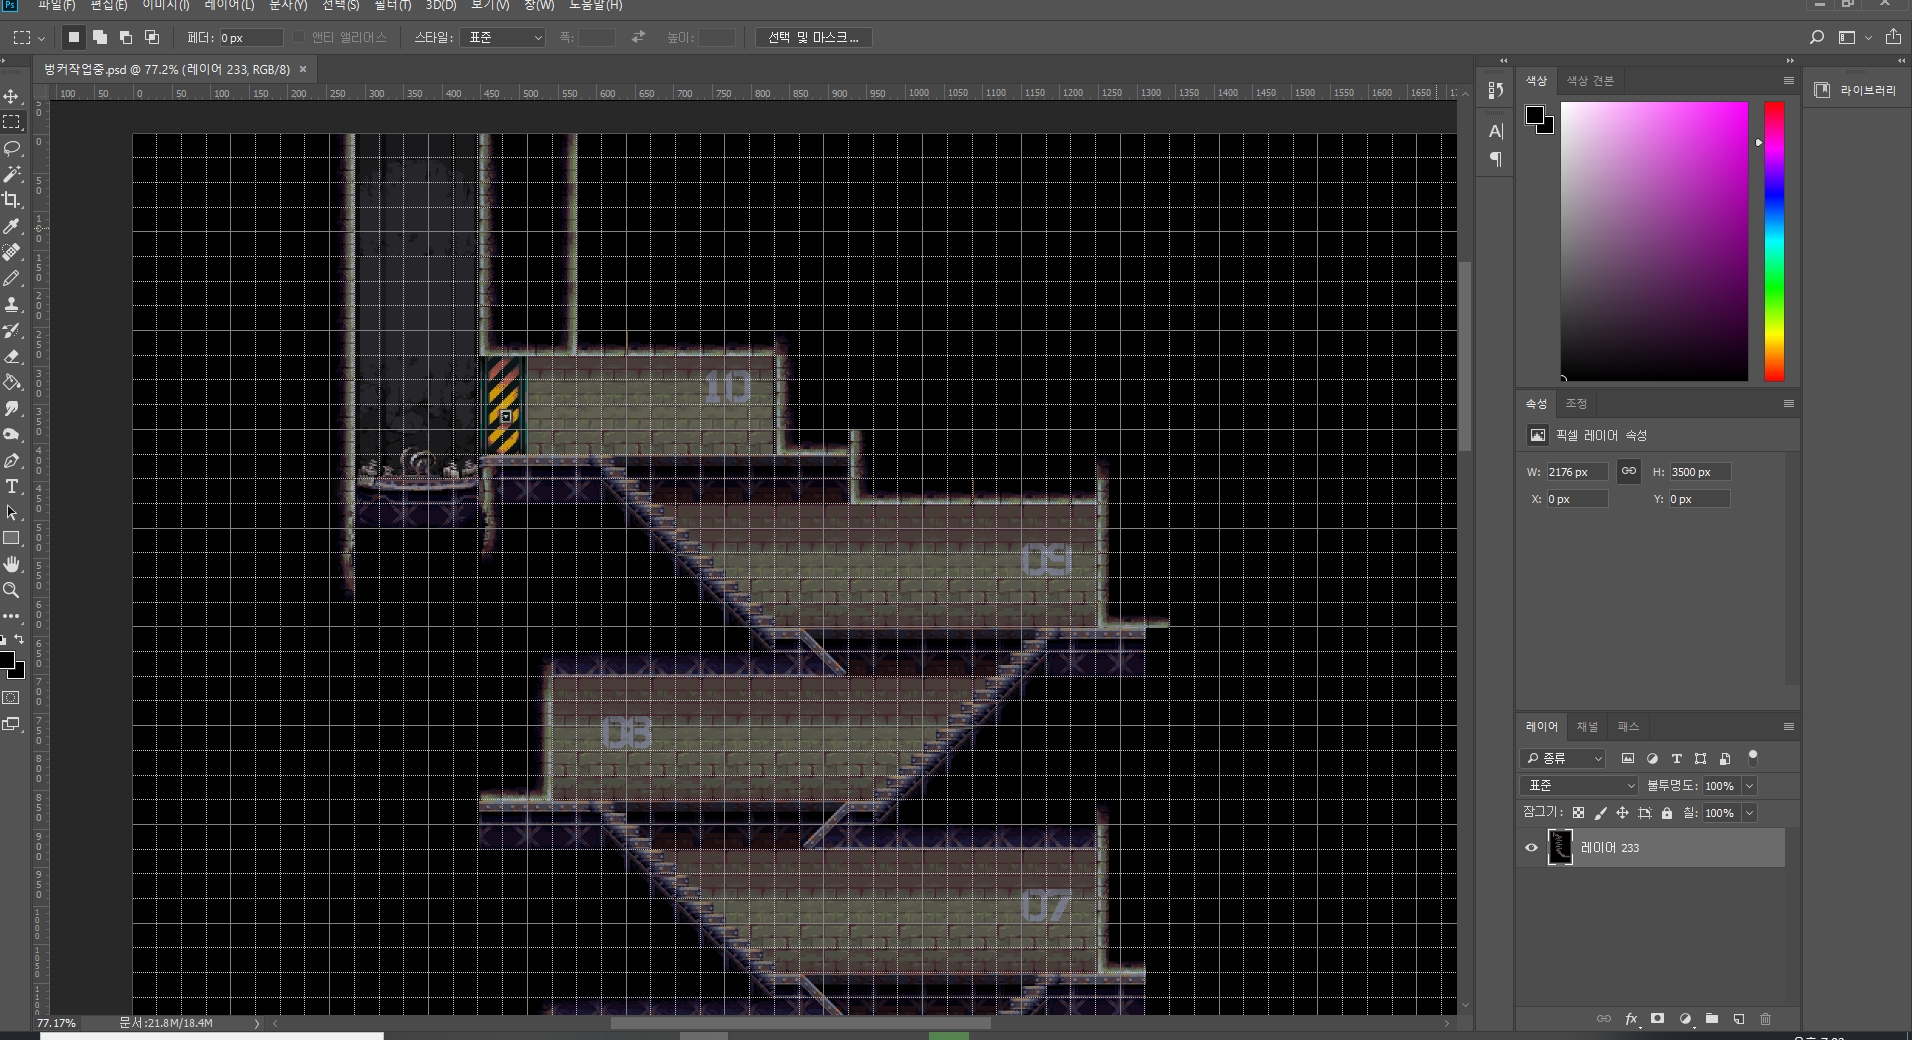The height and width of the screenshot is (1040, 1912).
Task: Toggle lock all for layer
Action: 1667,813
